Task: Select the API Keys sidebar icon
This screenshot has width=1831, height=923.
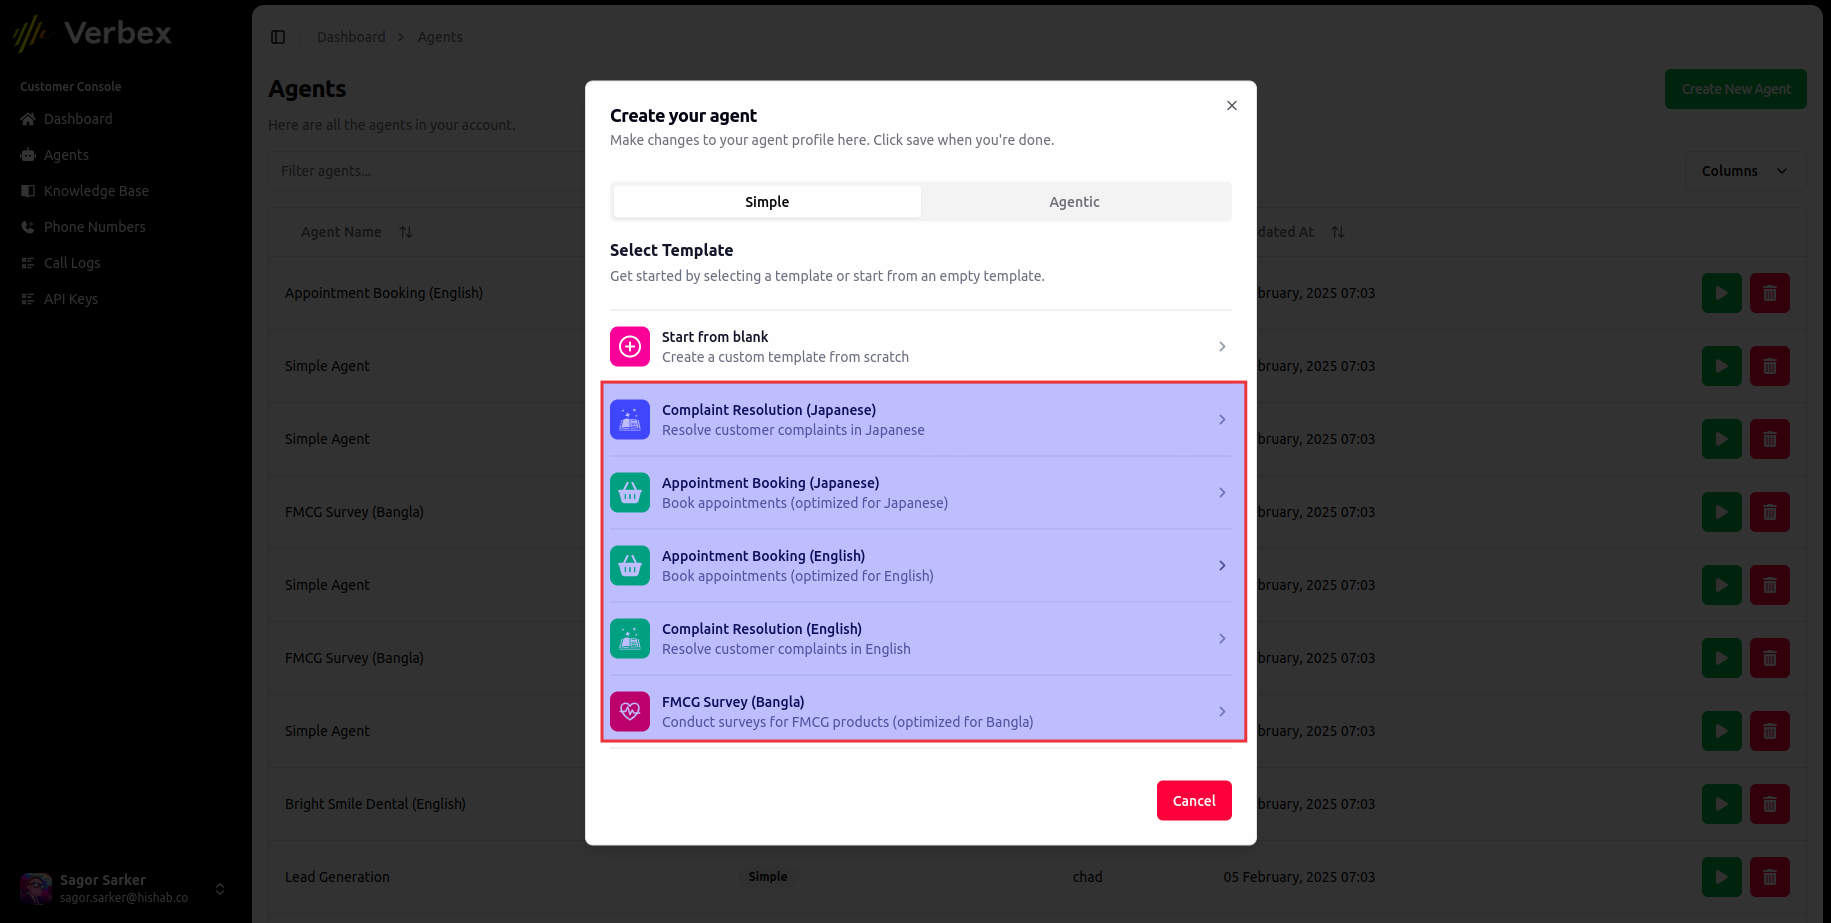Action: pyautogui.click(x=27, y=299)
